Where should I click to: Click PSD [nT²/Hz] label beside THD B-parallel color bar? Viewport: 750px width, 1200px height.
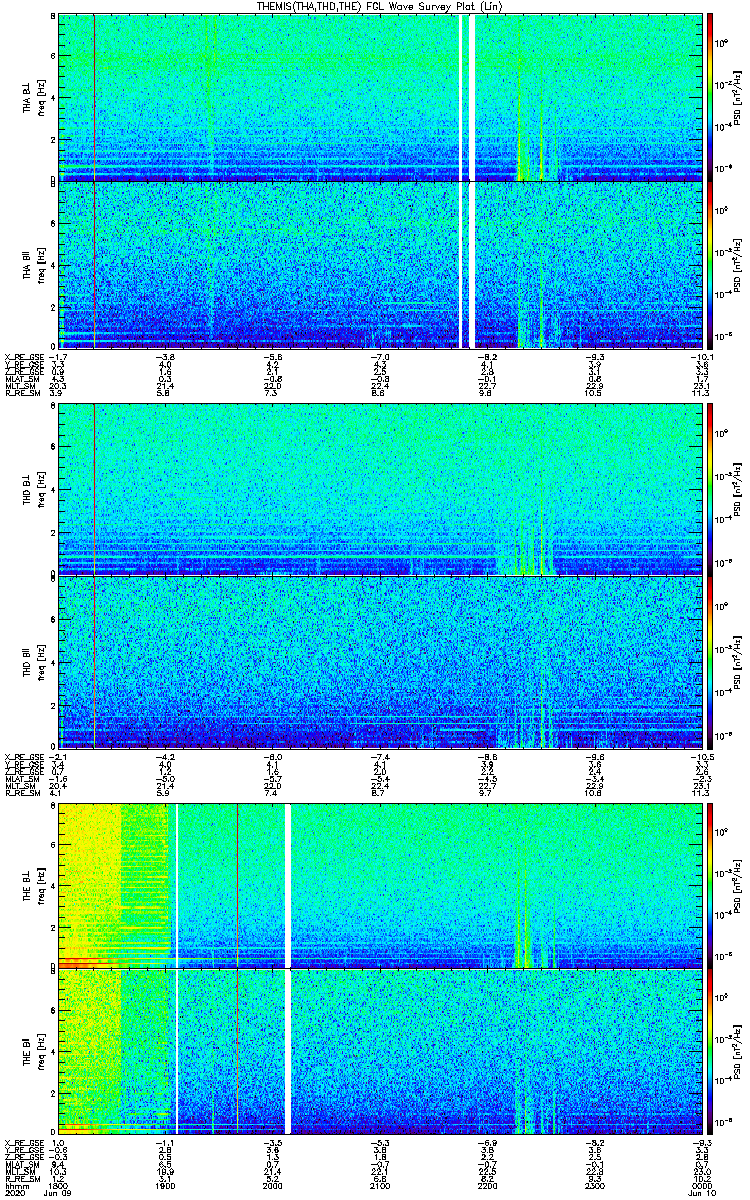click(738, 661)
